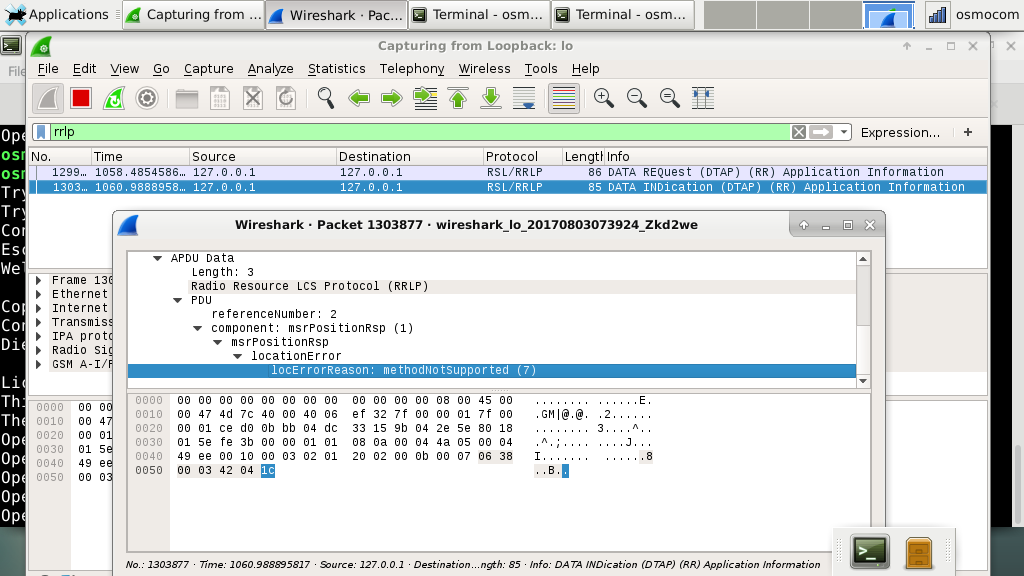
Task: Go back in packet history arrow
Action: [x=359, y=99]
